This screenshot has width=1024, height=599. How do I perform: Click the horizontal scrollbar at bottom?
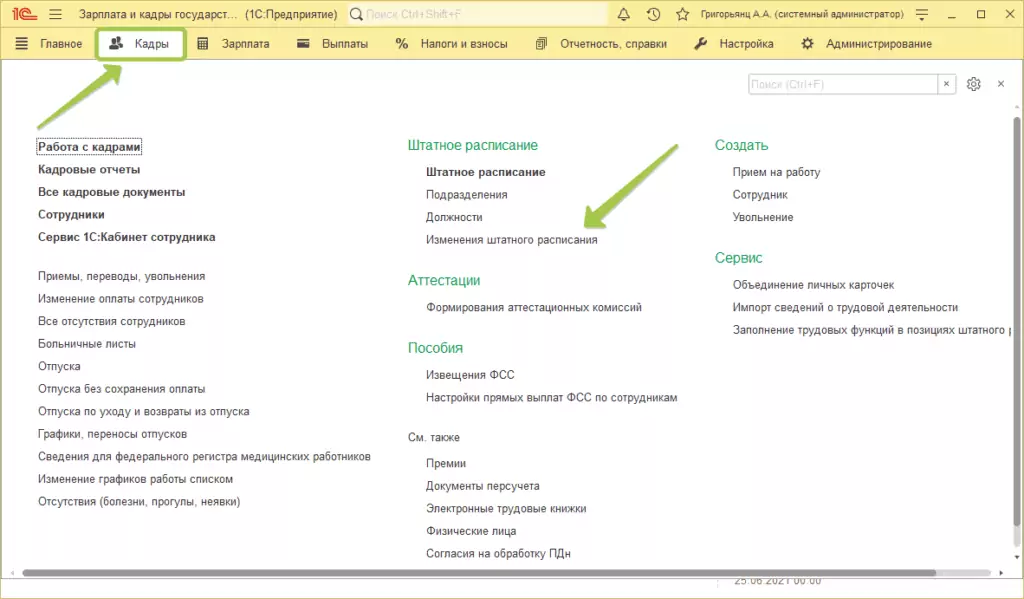[x=480, y=573]
